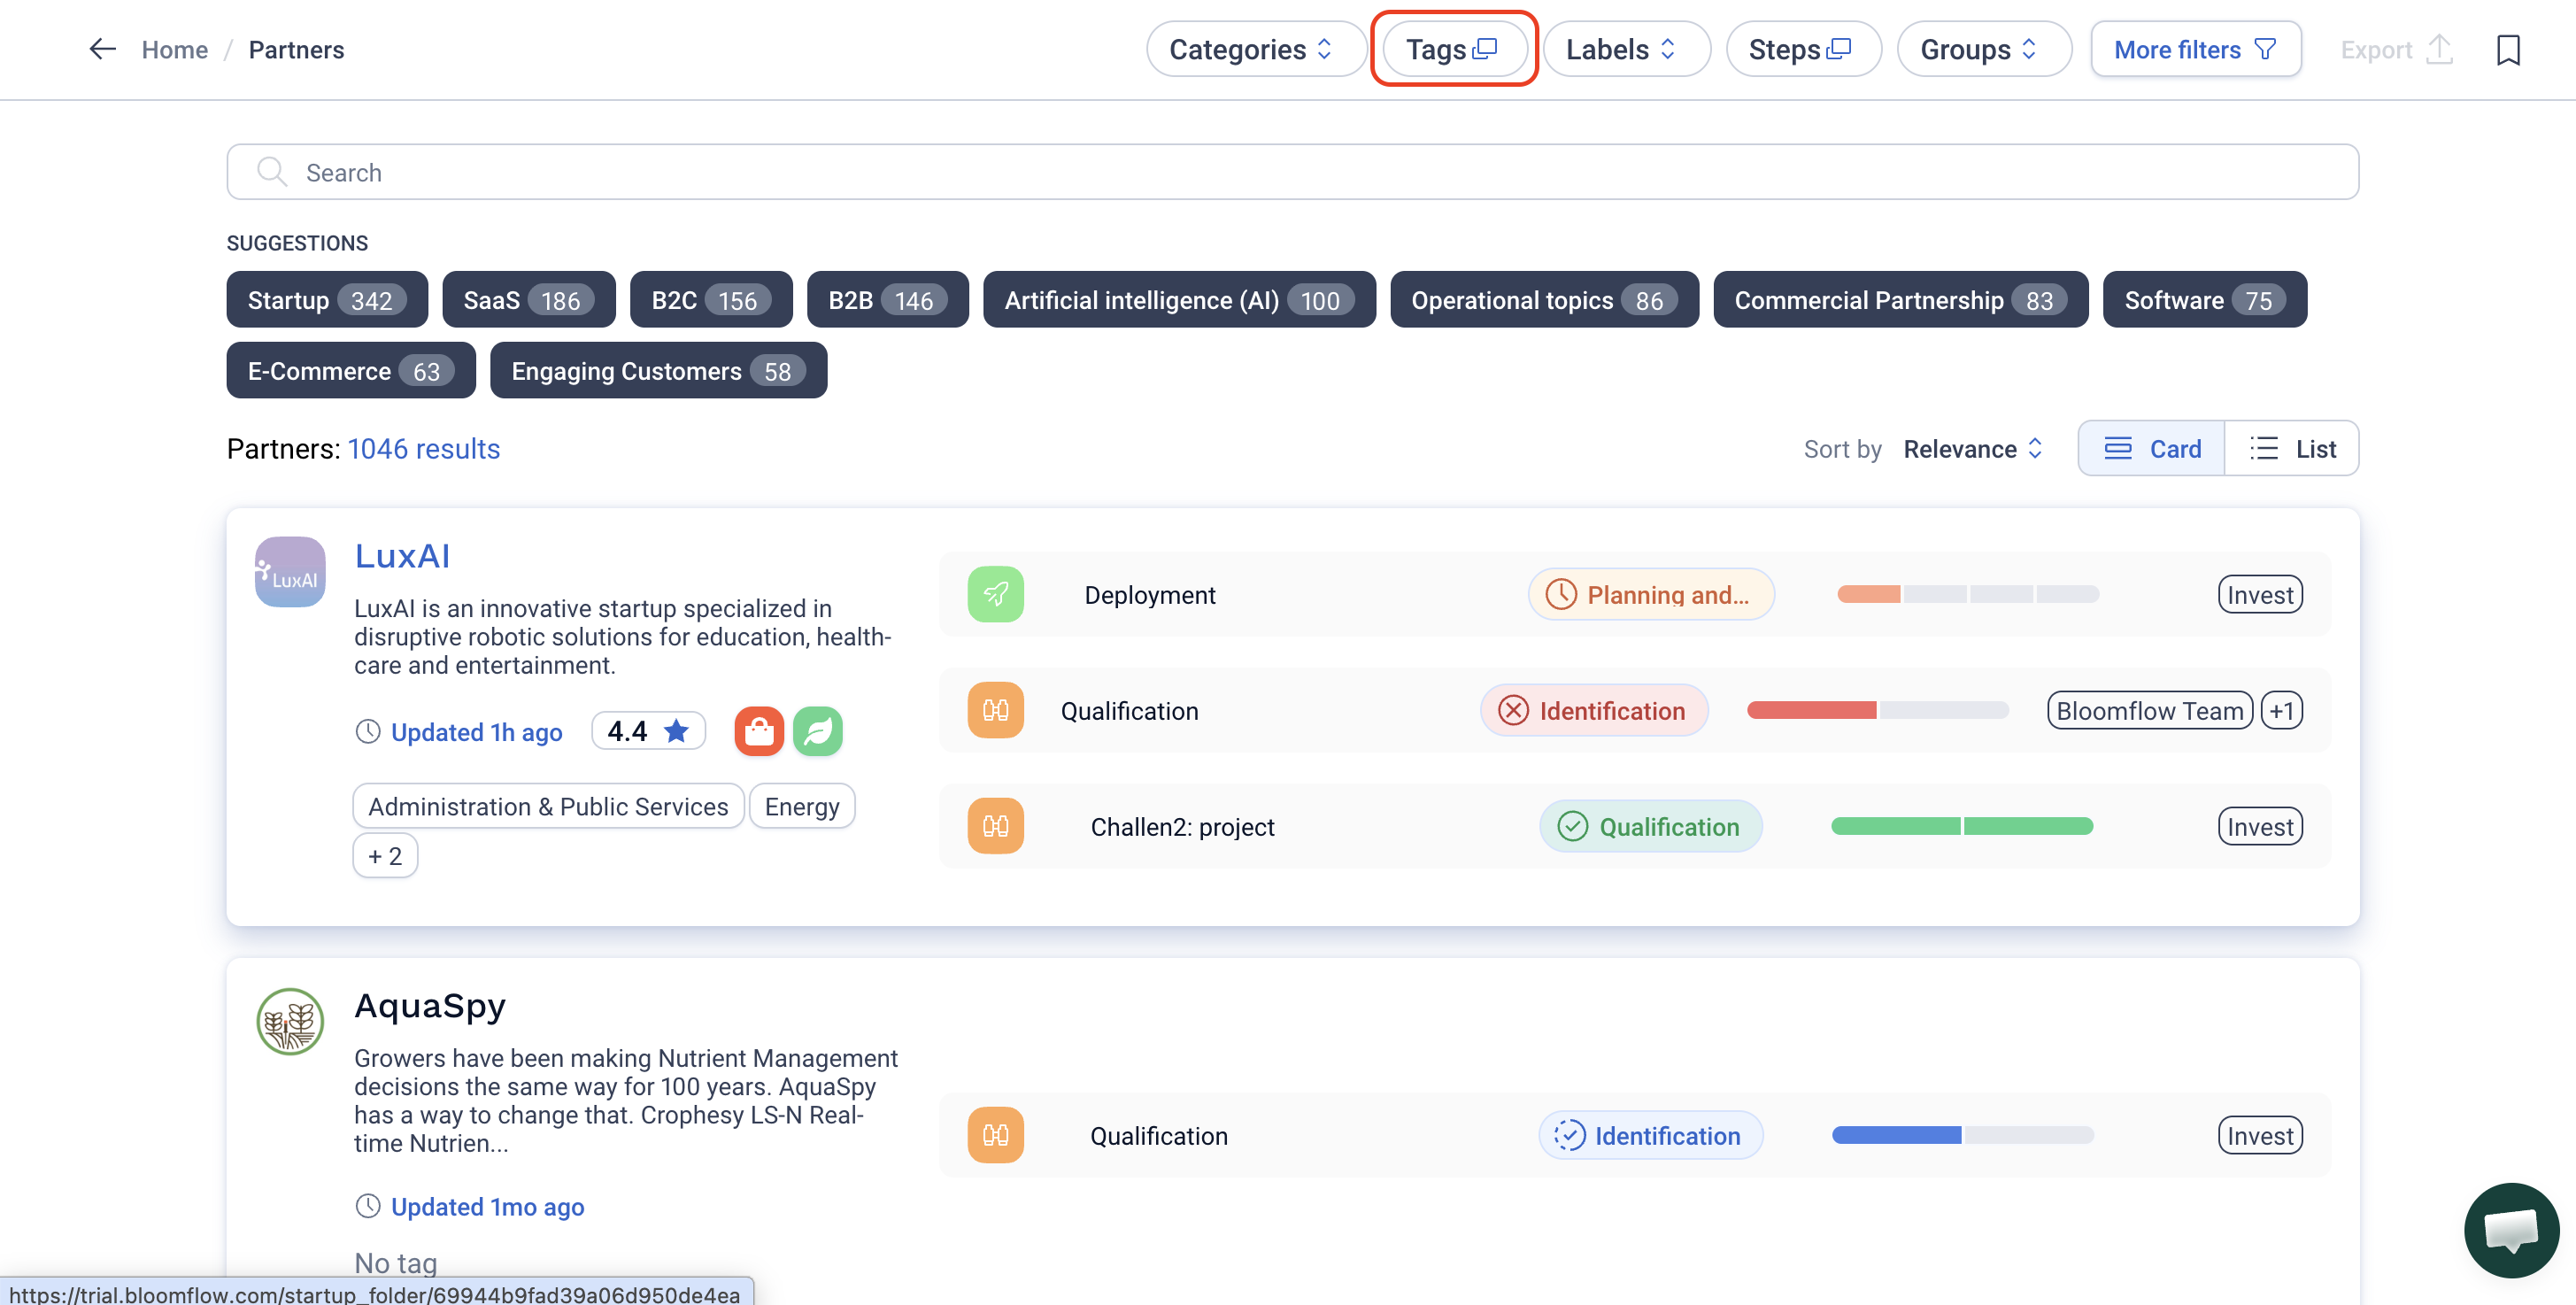Open the More filters panel

pos(2195,49)
